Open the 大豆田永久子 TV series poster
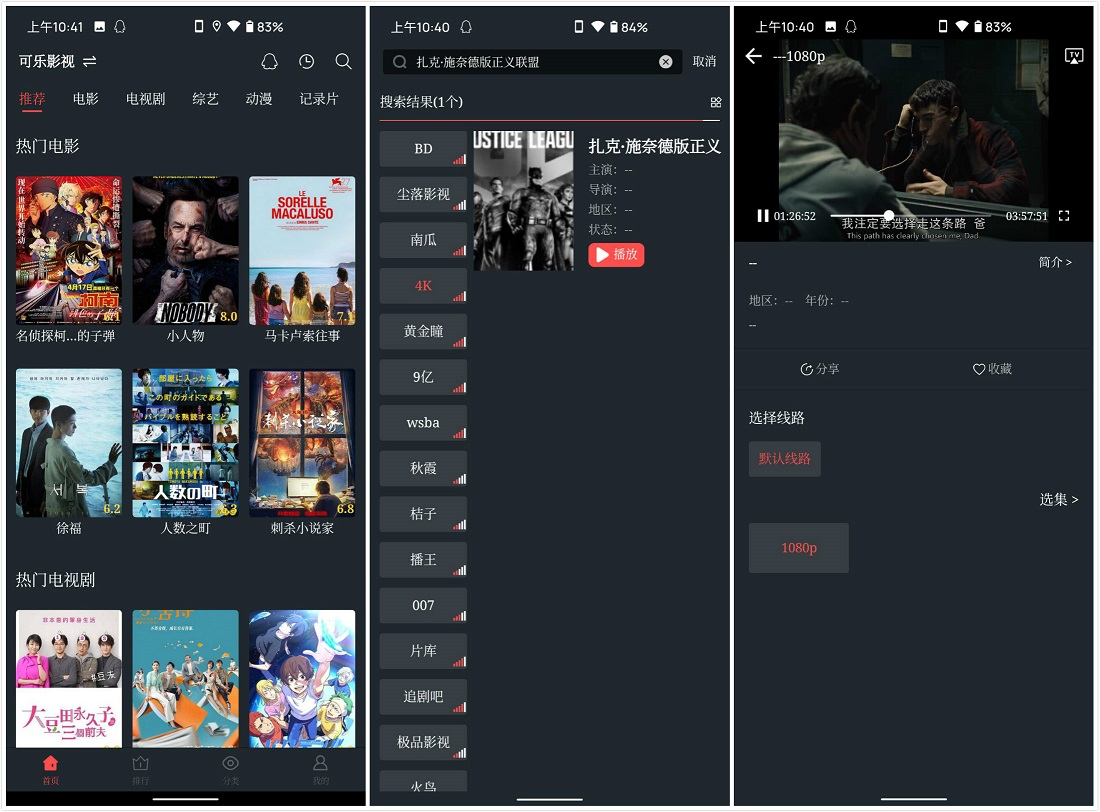The width and height of the screenshot is (1100, 812). click(x=69, y=679)
